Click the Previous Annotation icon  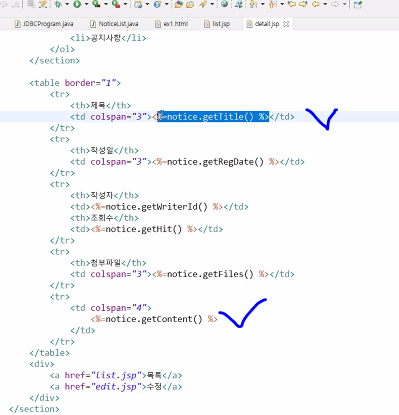(x=272, y=4)
